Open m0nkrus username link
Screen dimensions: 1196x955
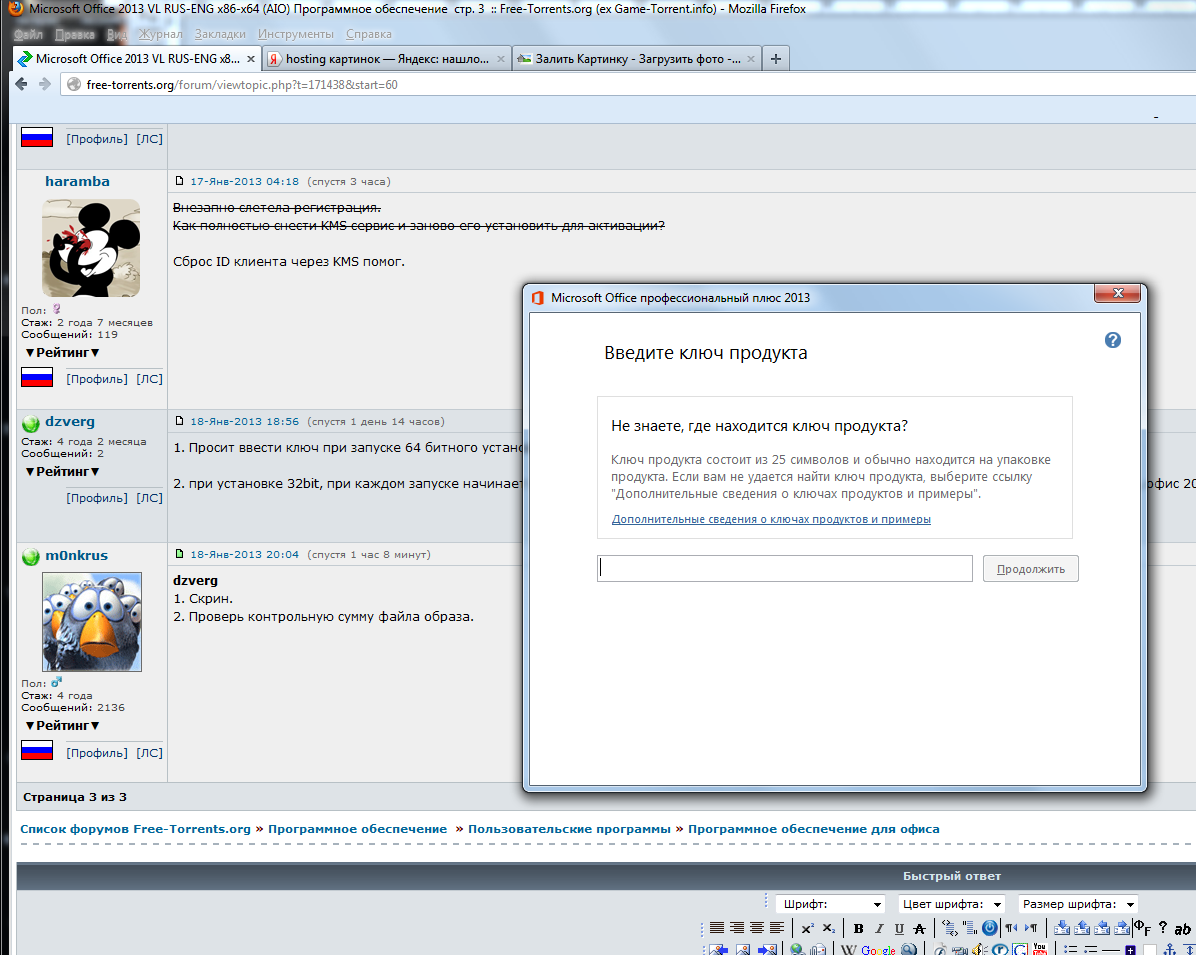click(x=76, y=555)
